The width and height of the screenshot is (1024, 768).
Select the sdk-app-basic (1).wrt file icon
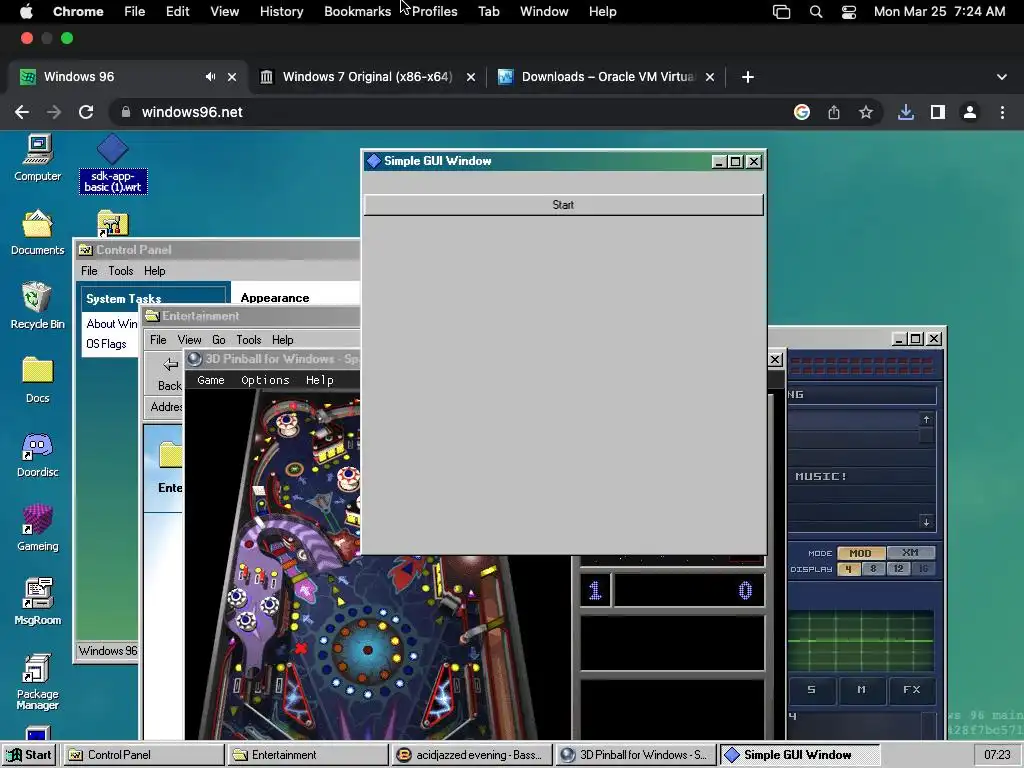click(113, 164)
